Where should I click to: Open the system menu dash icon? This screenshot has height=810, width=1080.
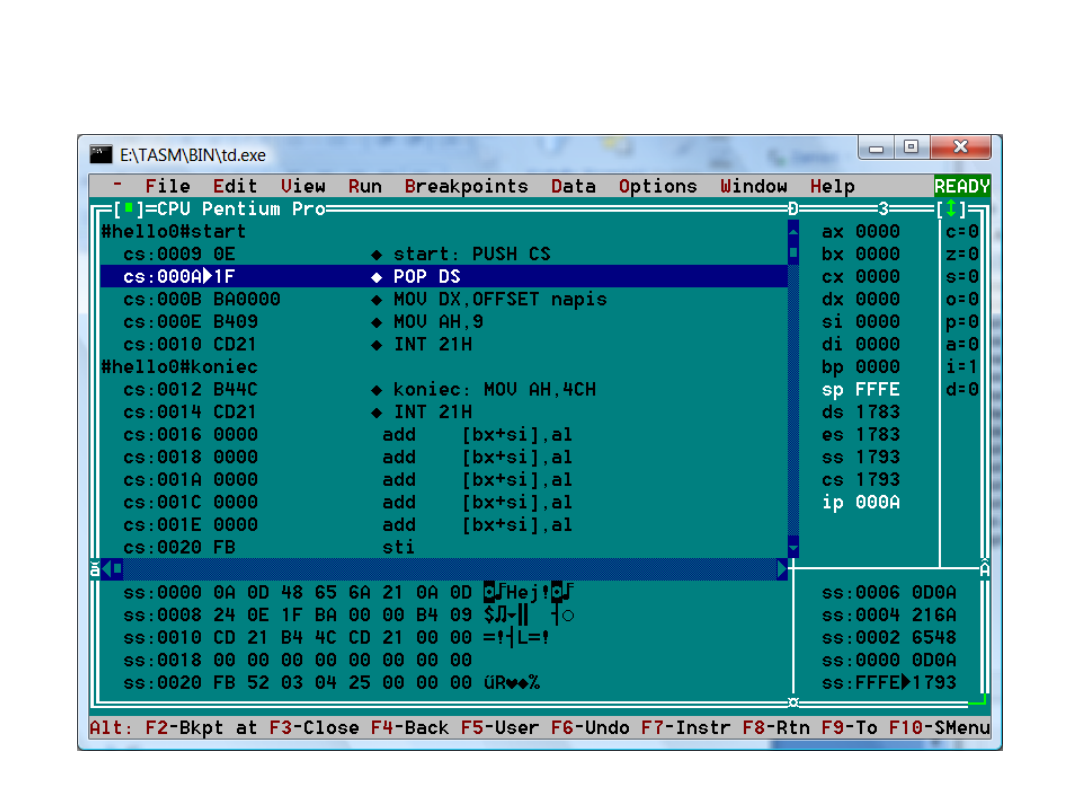[118, 186]
